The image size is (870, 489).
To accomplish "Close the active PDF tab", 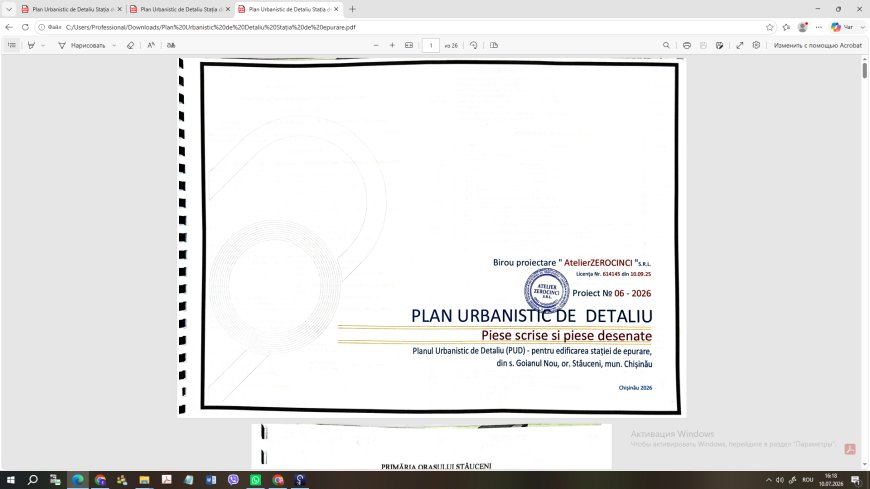I will click(x=336, y=9).
